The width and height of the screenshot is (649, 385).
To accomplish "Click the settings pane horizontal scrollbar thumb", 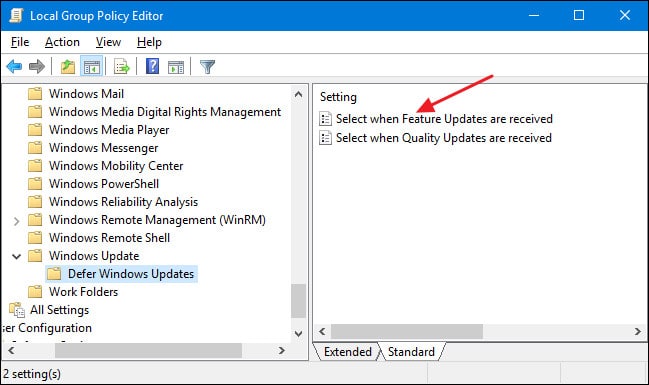I will coord(407,332).
